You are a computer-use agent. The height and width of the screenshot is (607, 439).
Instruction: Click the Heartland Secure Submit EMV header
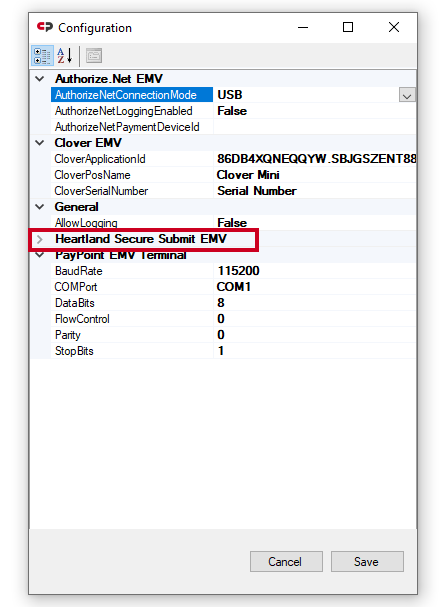click(141, 239)
